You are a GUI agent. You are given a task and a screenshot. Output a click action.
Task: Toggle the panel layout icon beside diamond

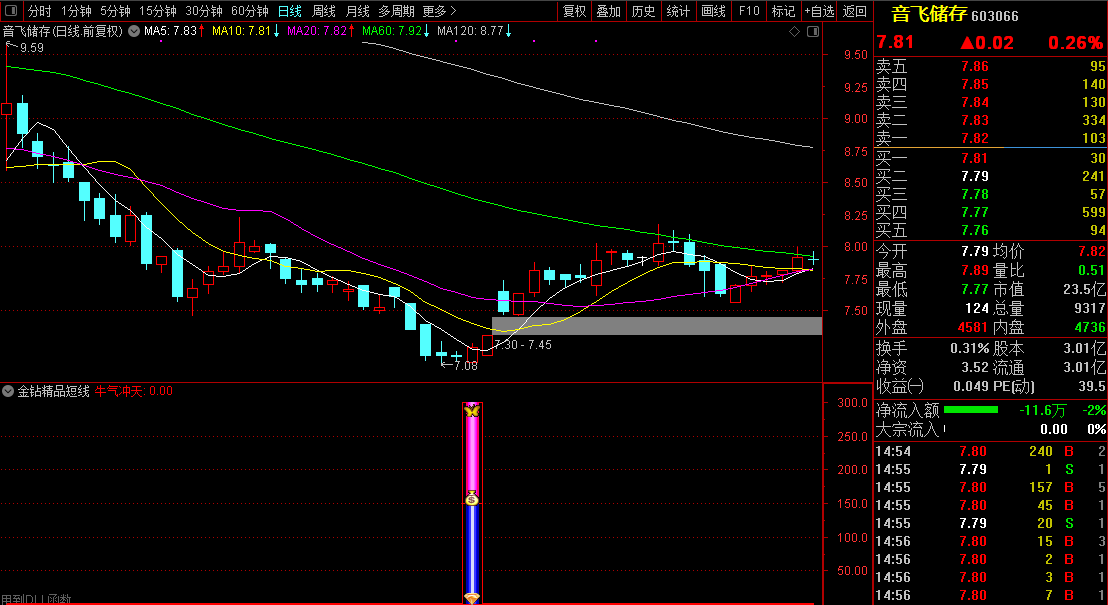point(813,31)
